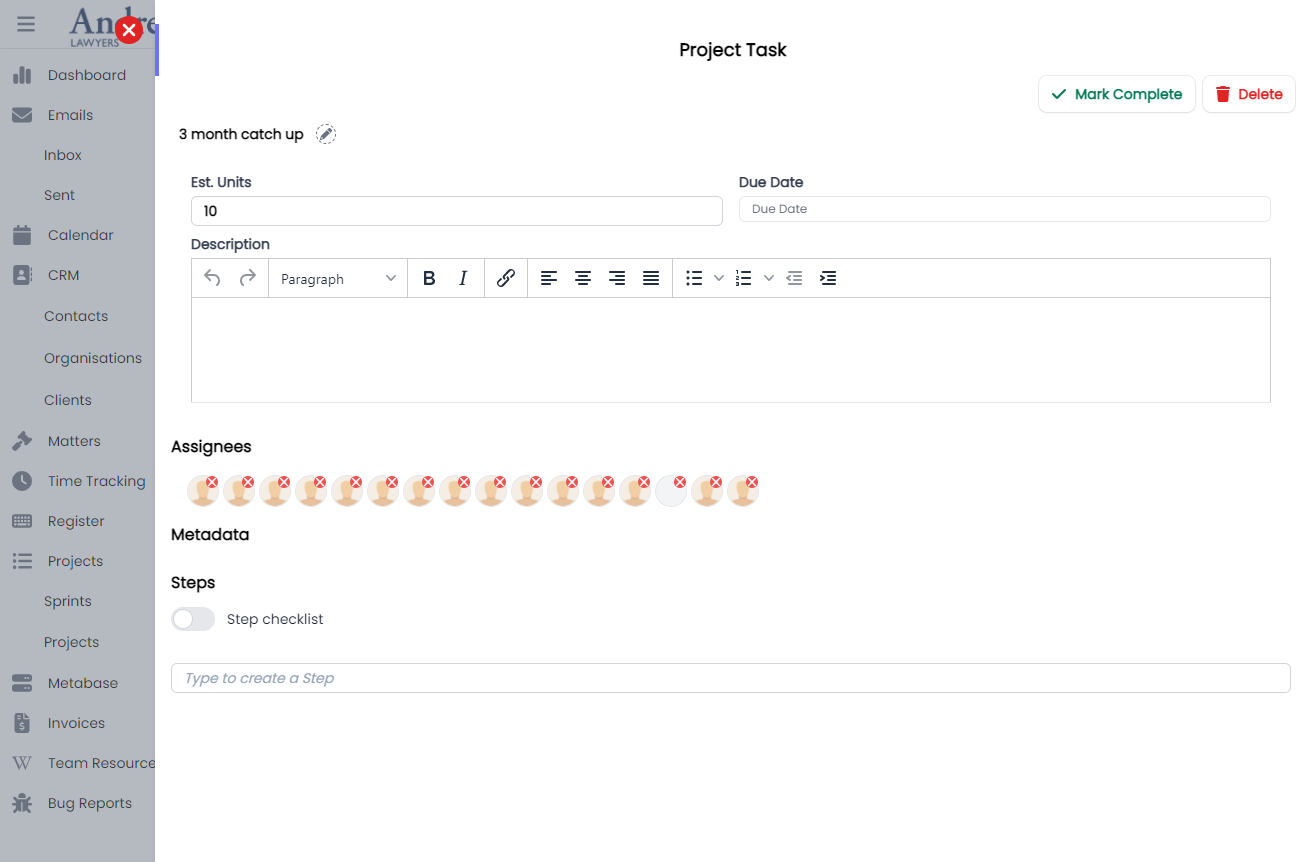The image size is (1307, 862).
Task: Click the undo arrow in the editor
Action: 212,279
